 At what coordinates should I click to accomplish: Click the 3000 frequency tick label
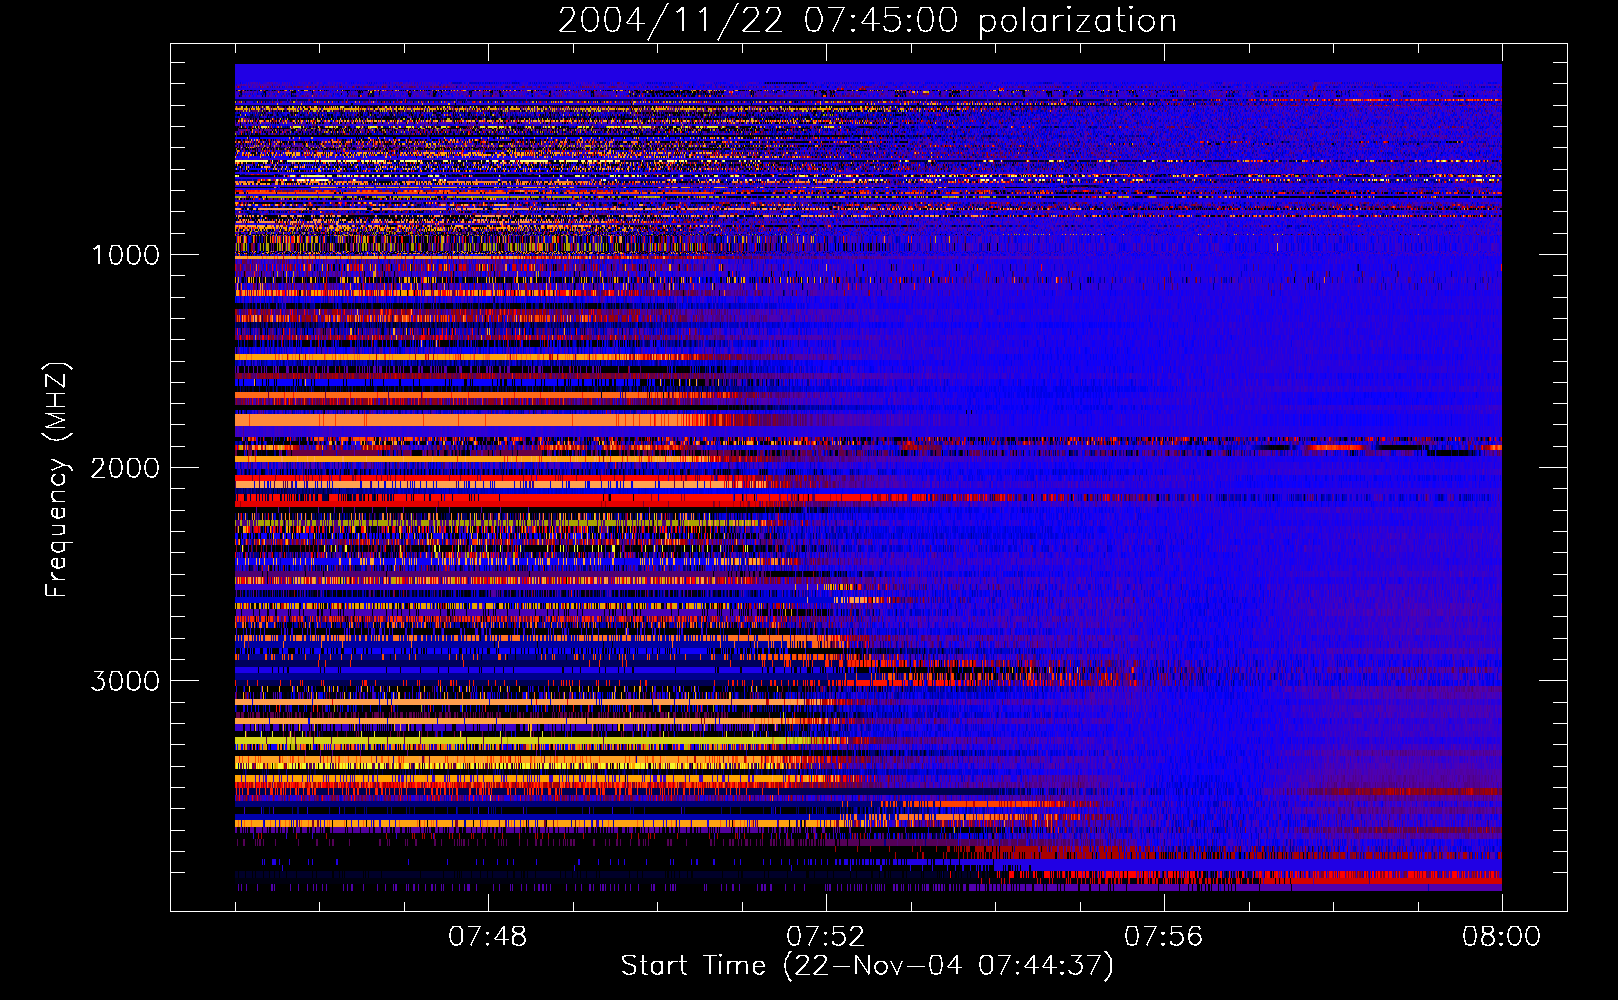125,681
